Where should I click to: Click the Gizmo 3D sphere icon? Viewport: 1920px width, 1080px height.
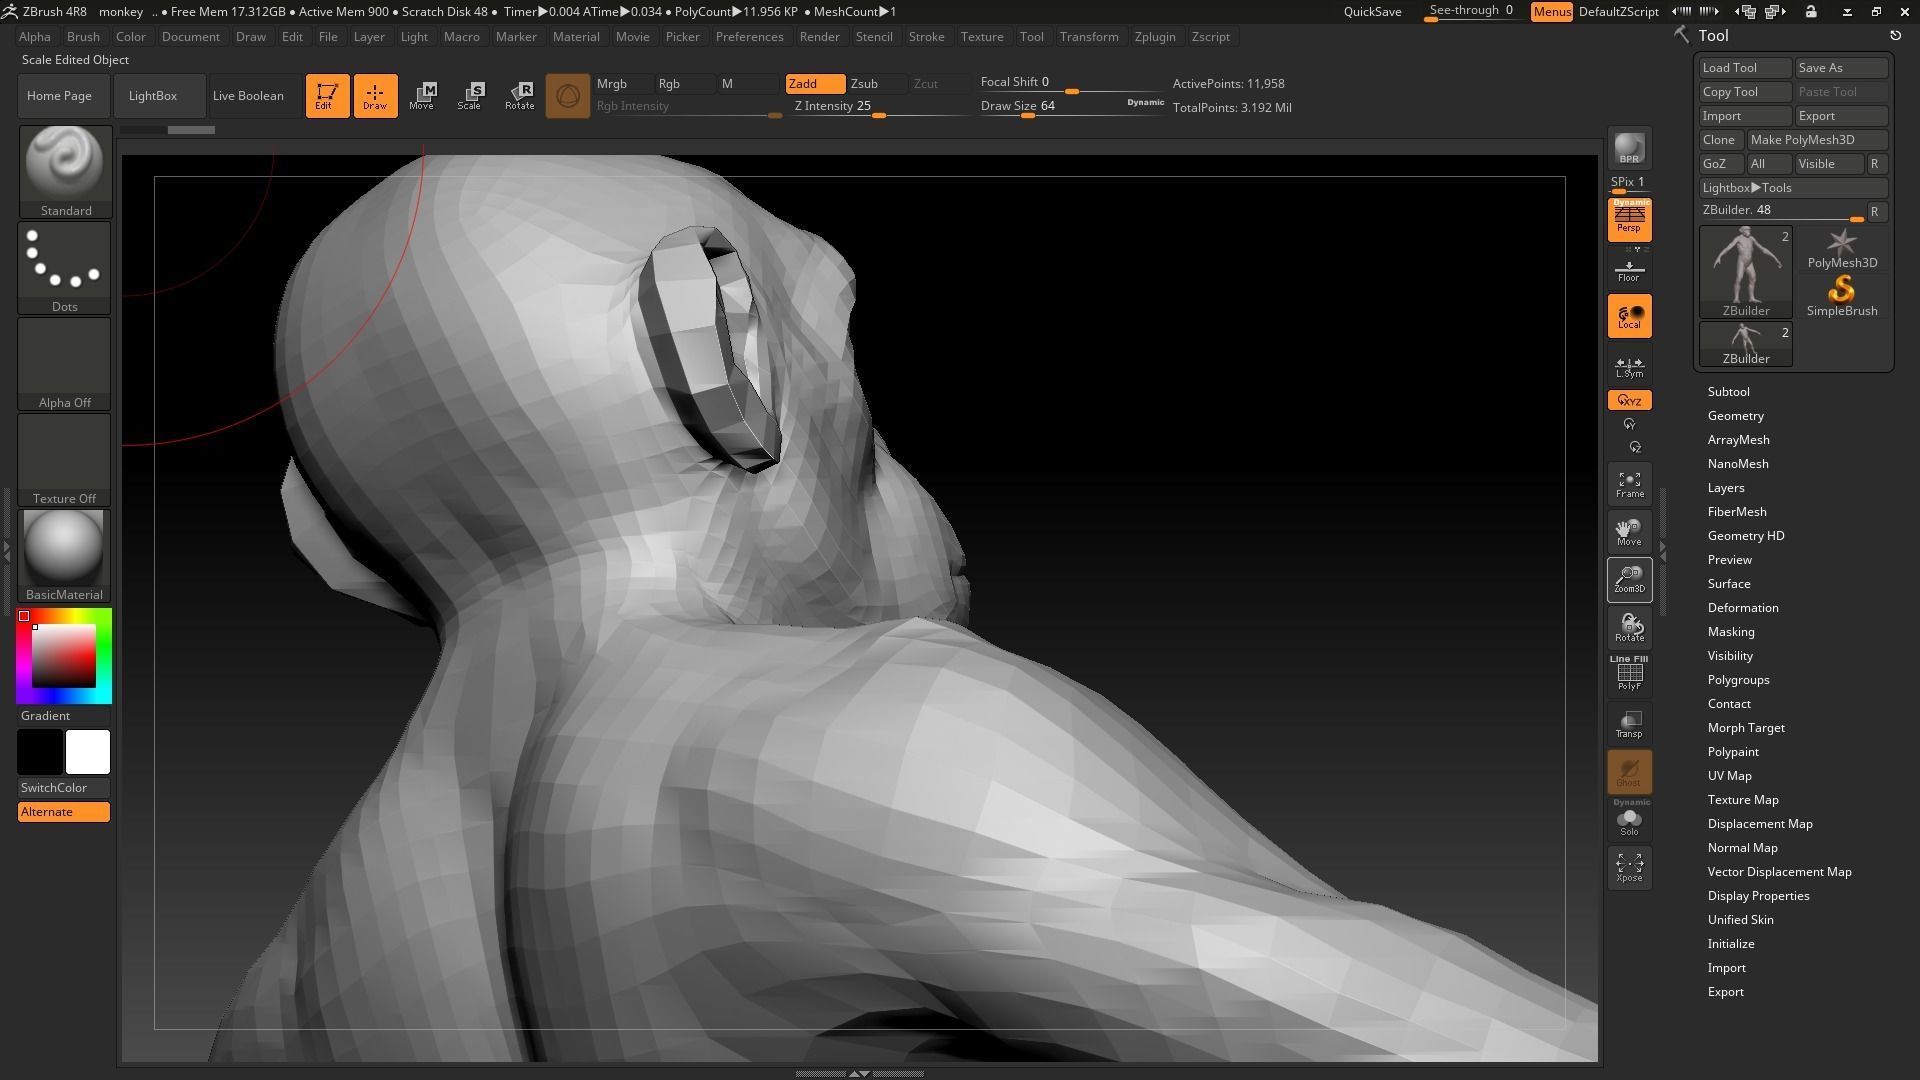click(567, 96)
